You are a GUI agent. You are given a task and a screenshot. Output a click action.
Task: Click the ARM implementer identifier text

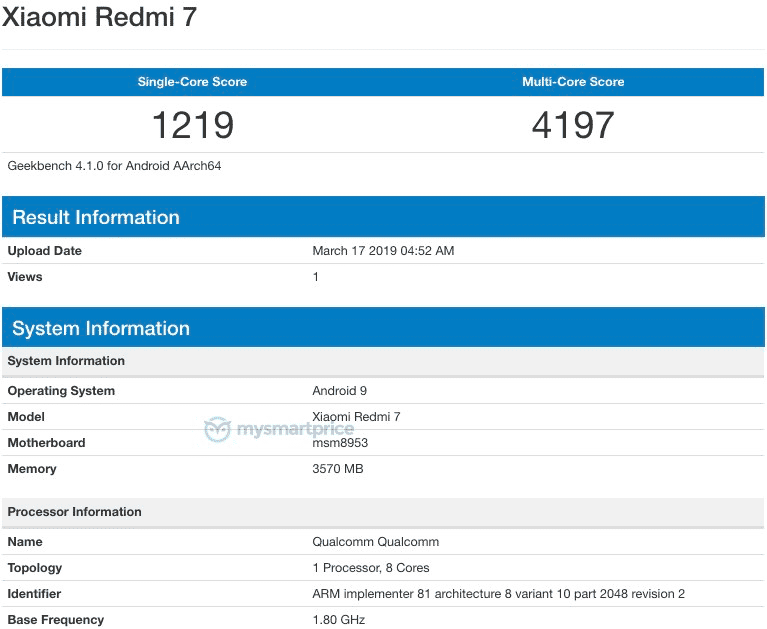[498, 594]
